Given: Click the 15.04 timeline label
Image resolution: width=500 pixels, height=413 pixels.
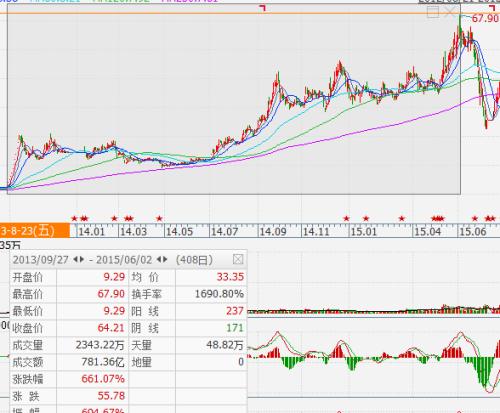Looking at the screenshot, I should [x=428, y=231].
